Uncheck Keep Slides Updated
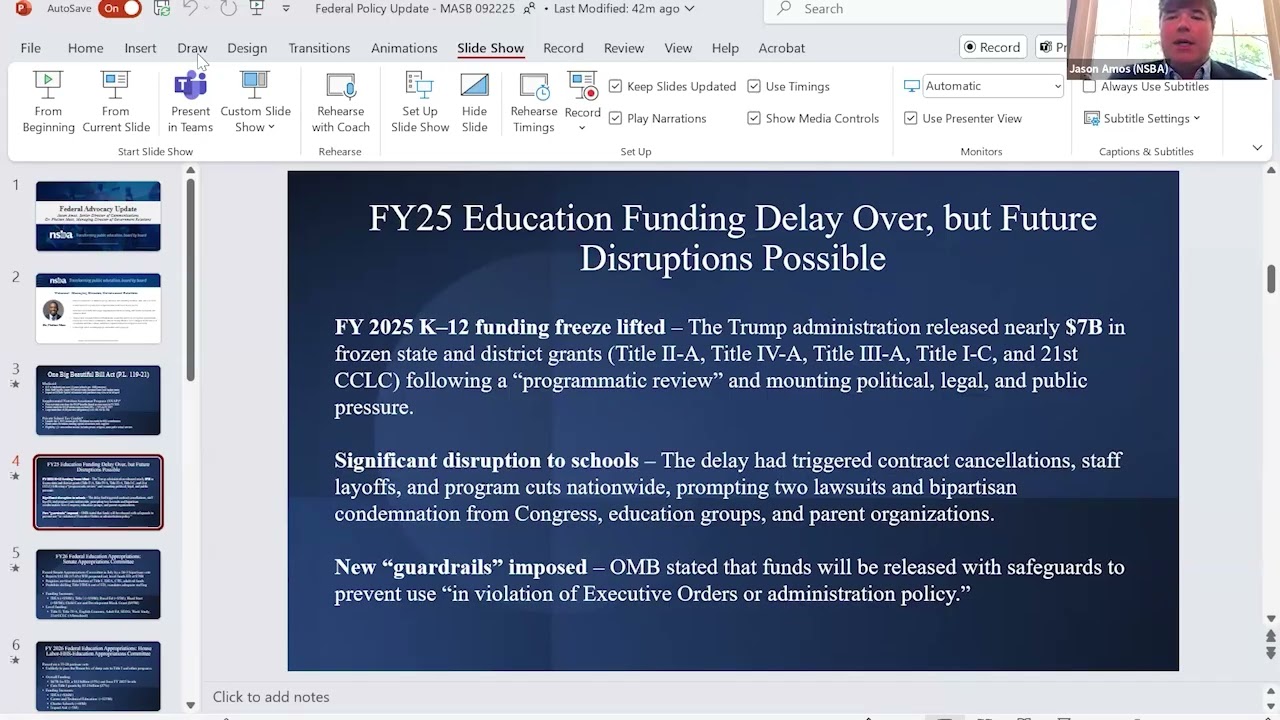 click(x=615, y=87)
